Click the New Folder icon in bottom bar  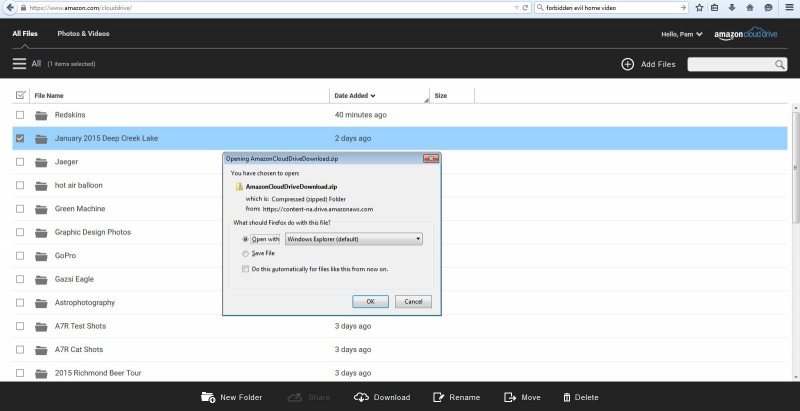coord(208,397)
